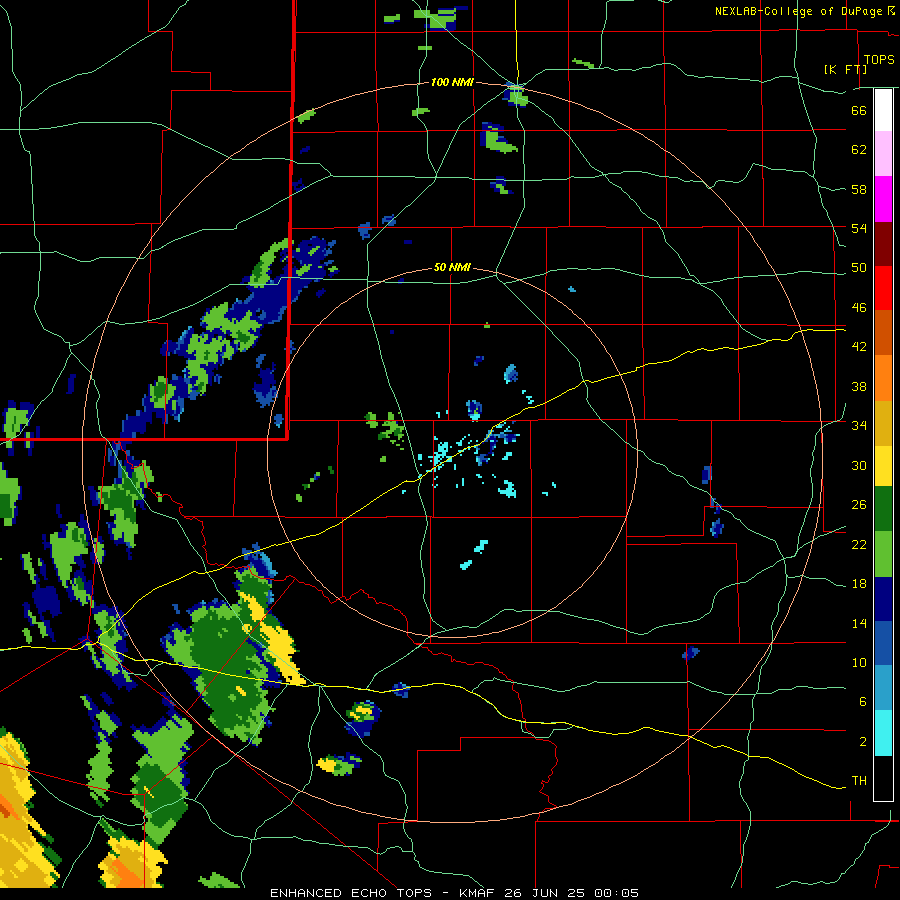Screen dimensions: 900x900
Task: Click the "[K FT]" units label
Action: 845,69
